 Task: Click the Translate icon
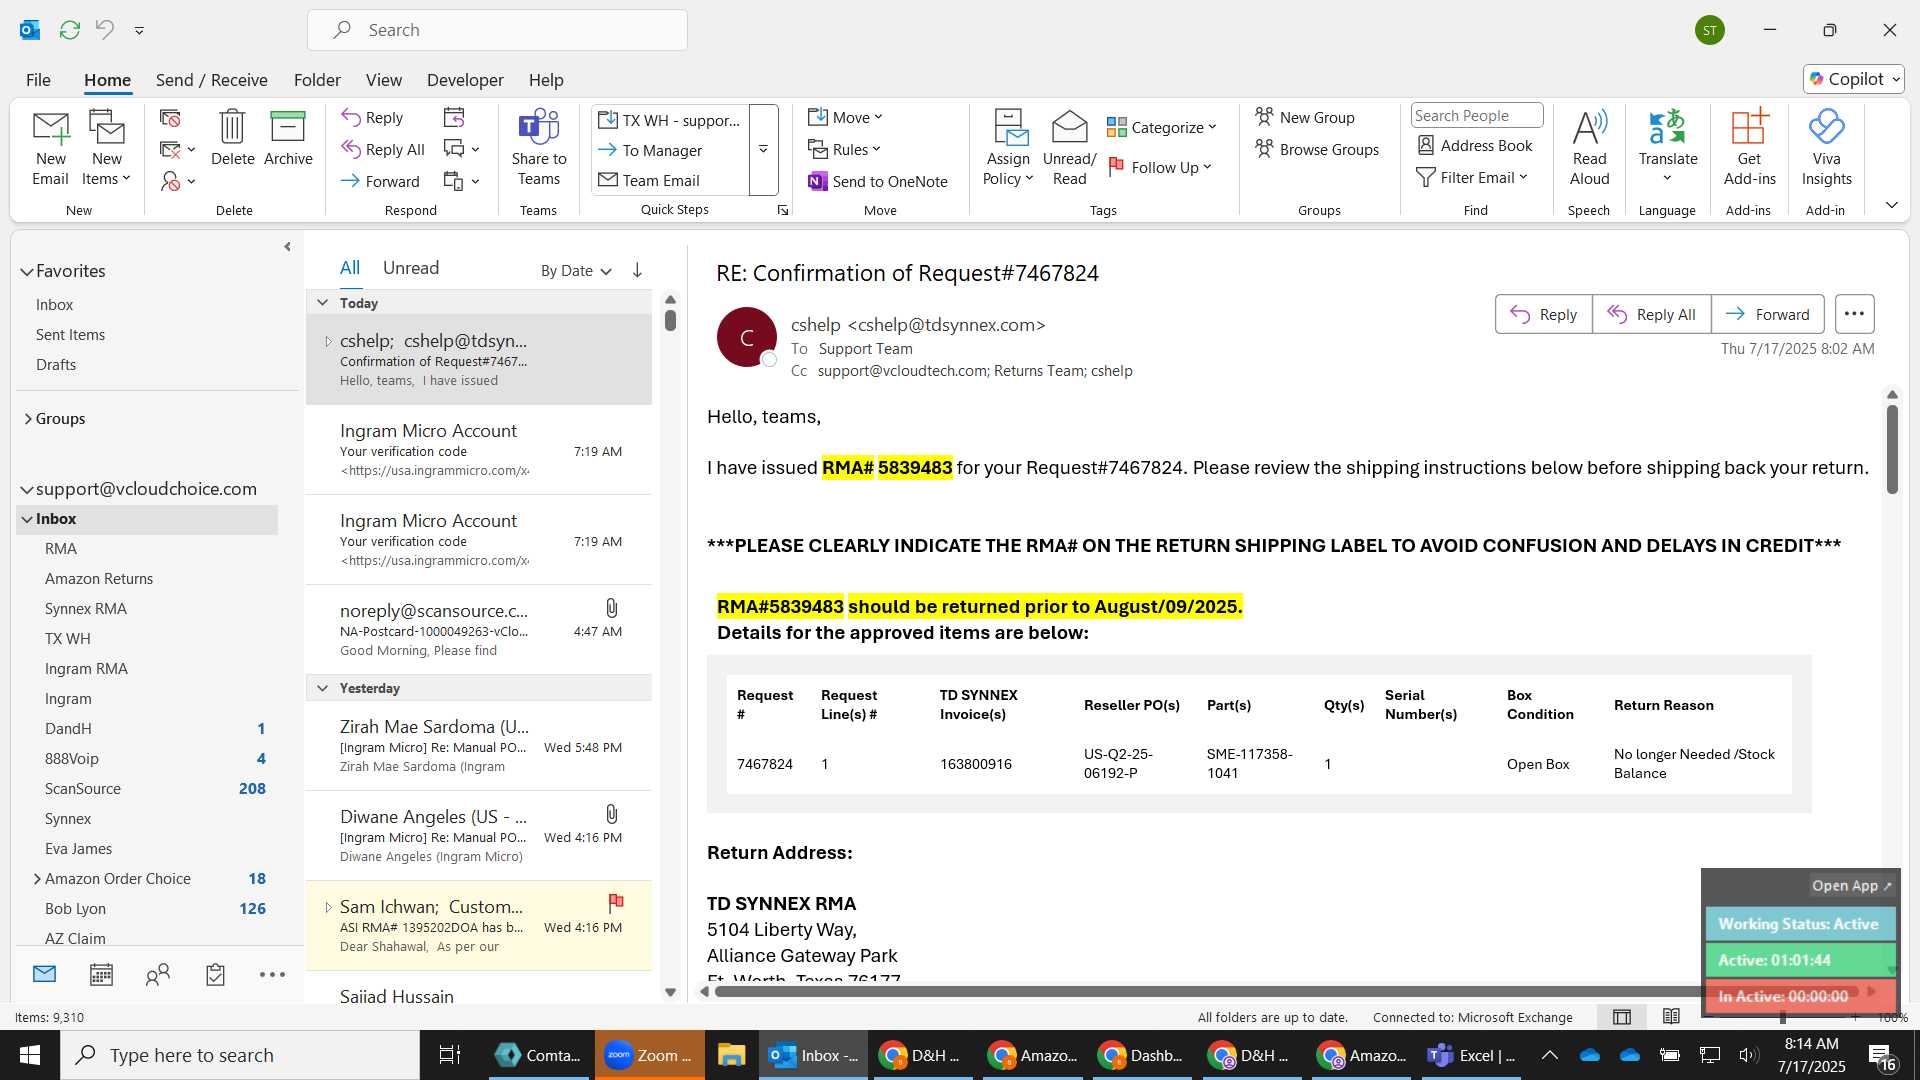(1667, 148)
